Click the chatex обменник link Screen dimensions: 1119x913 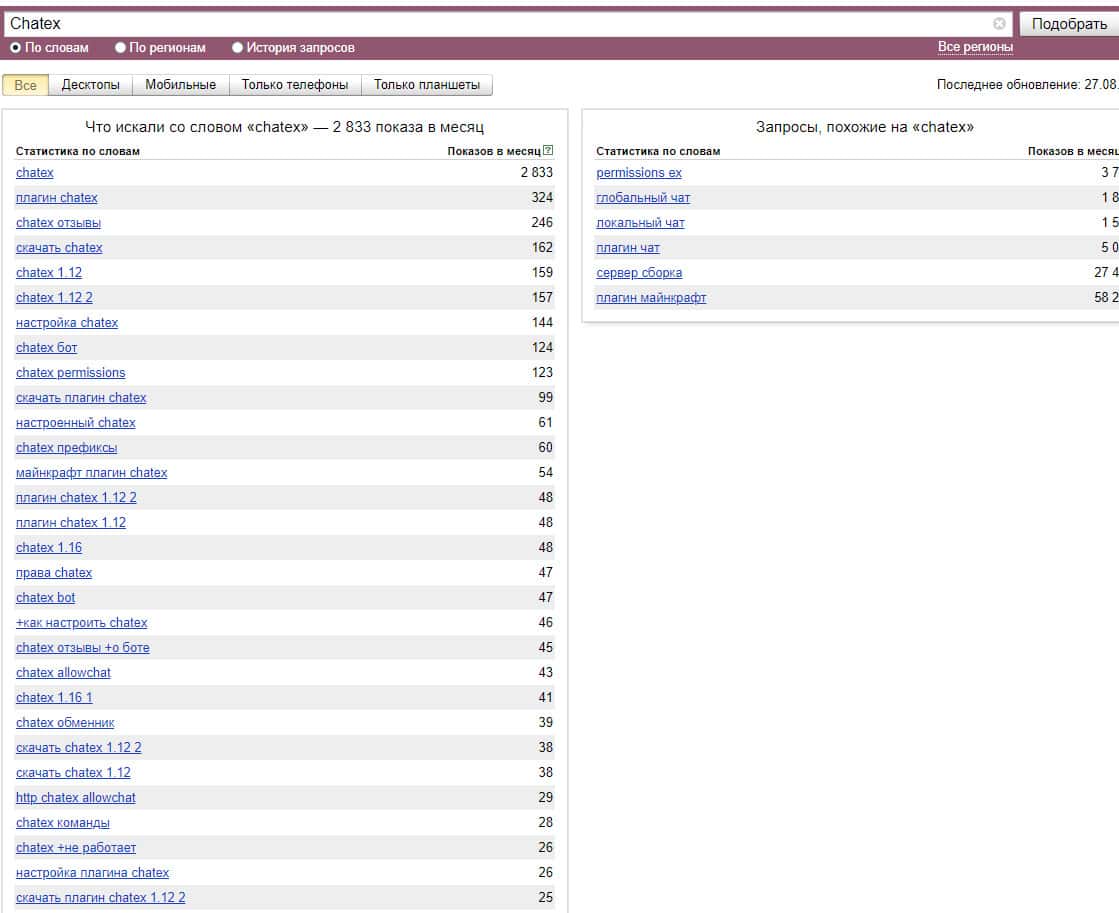(65, 723)
